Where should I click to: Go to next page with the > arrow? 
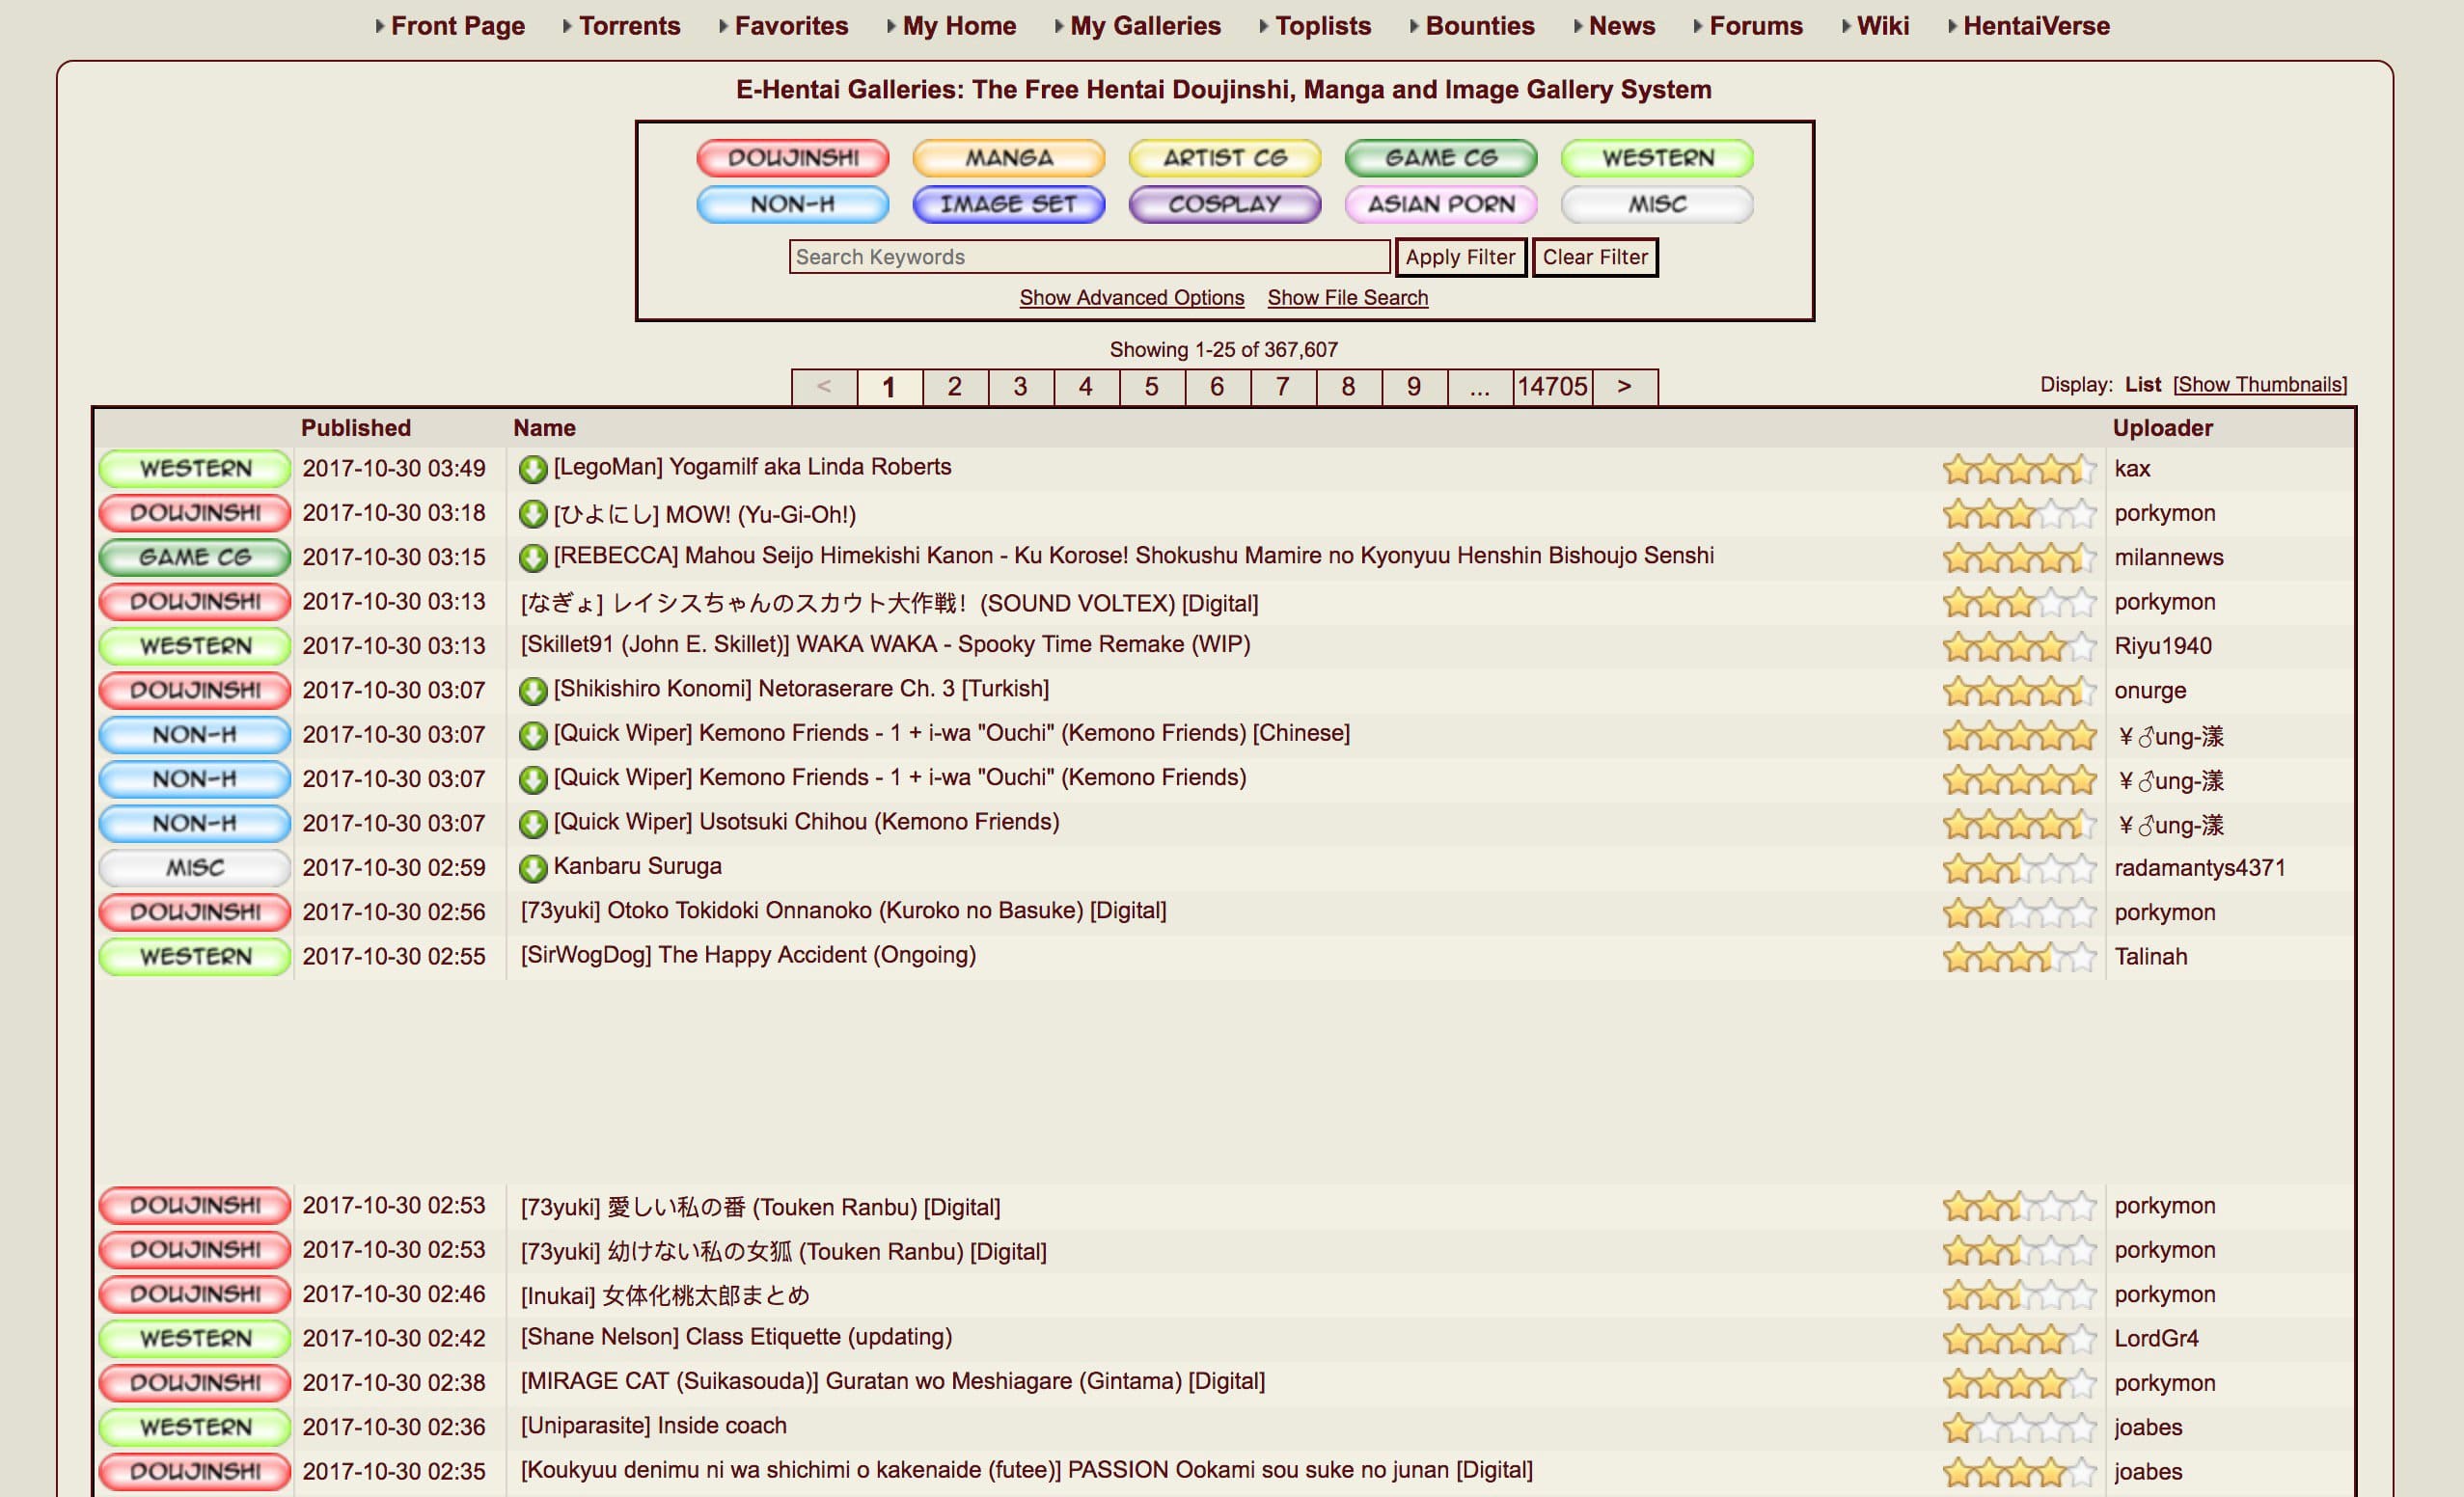1625,387
